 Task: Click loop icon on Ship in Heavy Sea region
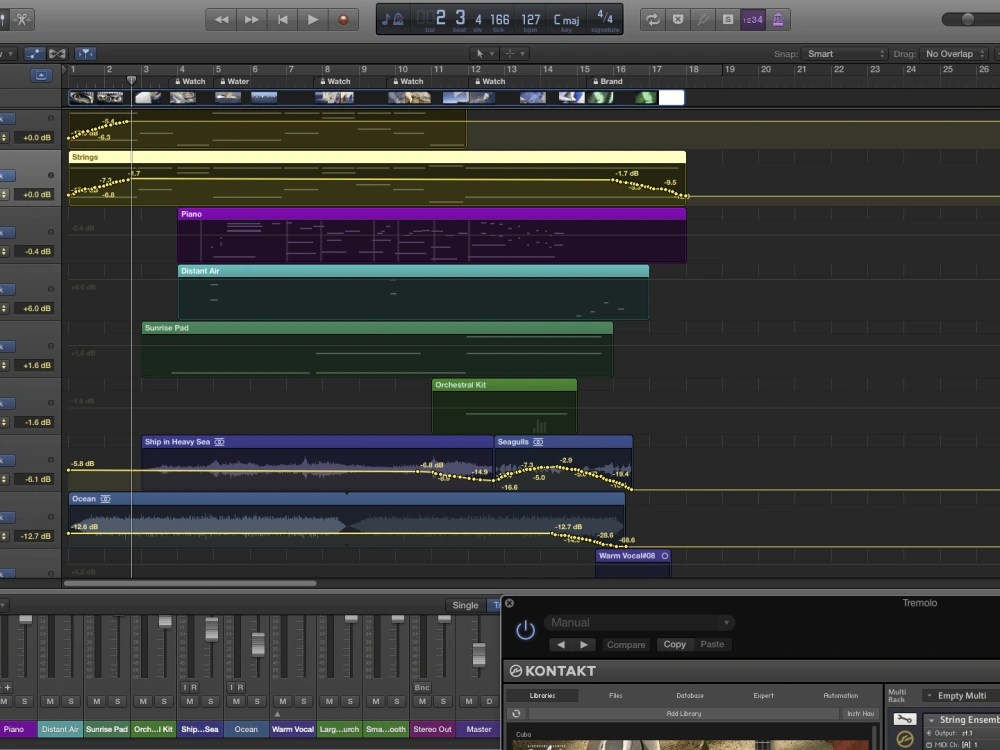(219, 442)
